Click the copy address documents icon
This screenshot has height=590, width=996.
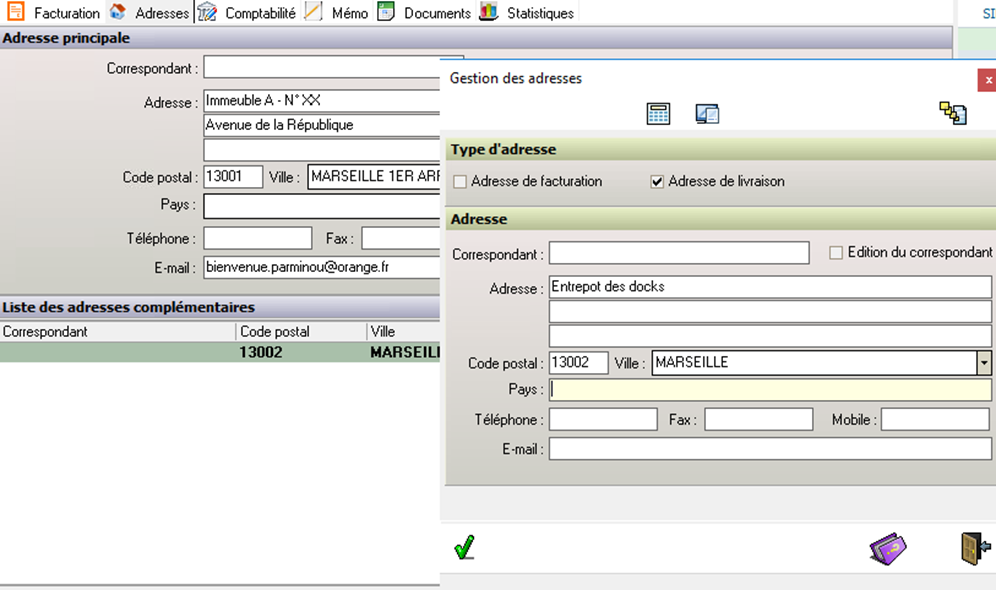coord(707,114)
